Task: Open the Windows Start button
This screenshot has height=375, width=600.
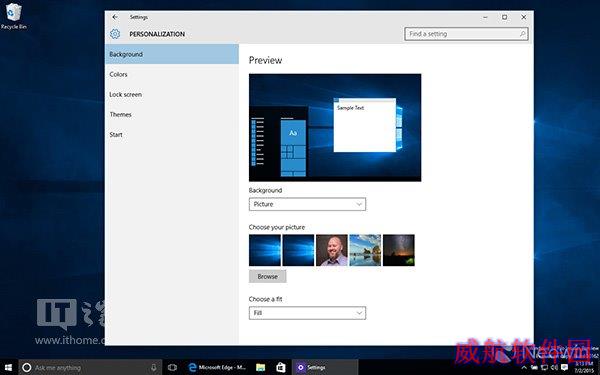Action: pos(8,368)
